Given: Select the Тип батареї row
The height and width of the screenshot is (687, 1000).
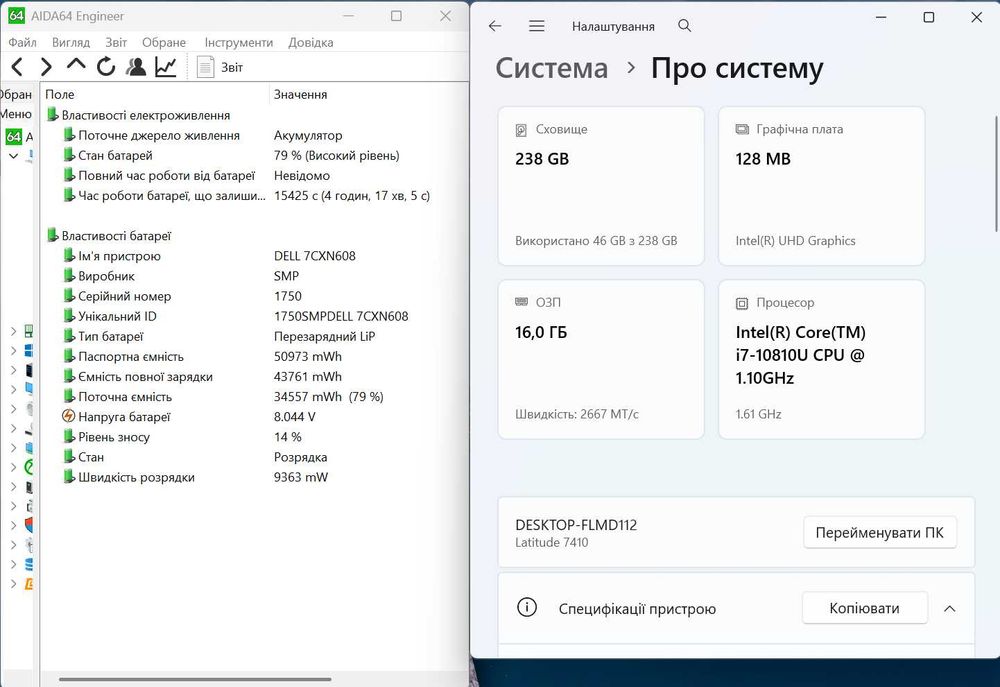Looking at the screenshot, I should (255, 336).
